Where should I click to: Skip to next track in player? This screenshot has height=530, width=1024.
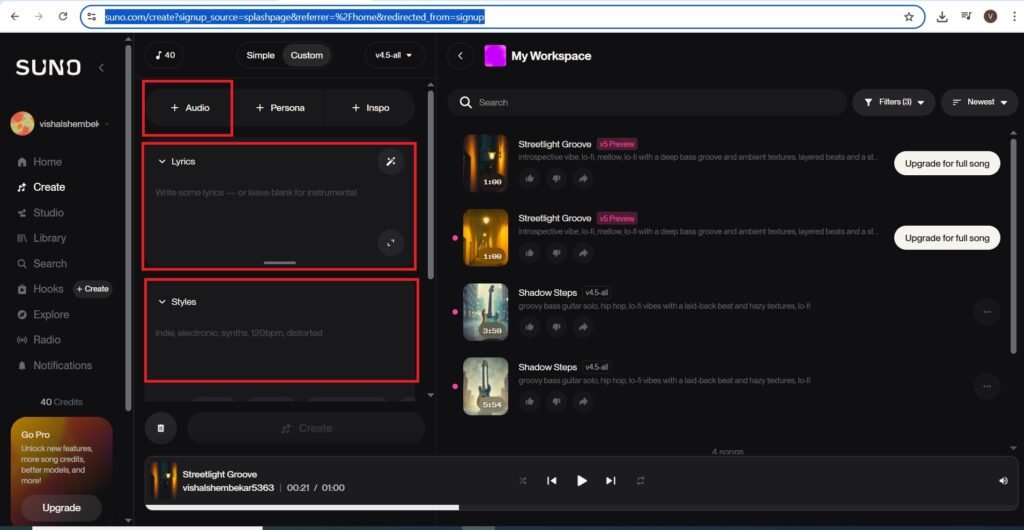coord(611,481)
